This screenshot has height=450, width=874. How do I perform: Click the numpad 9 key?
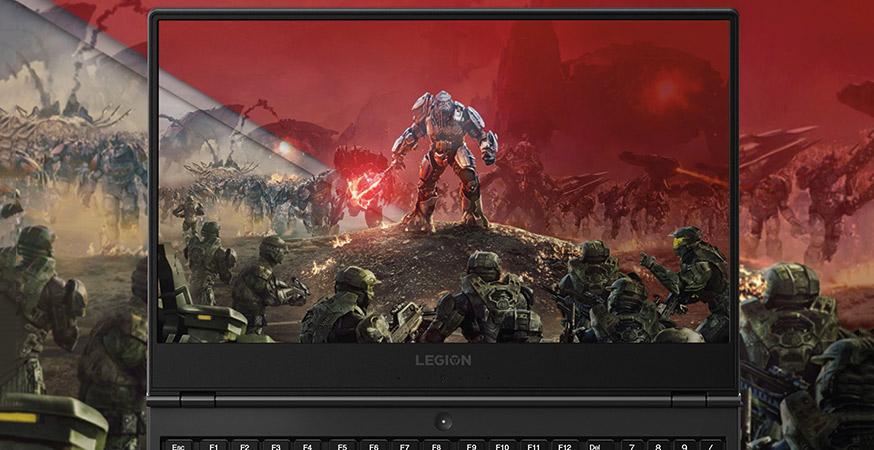click(685, 446)
